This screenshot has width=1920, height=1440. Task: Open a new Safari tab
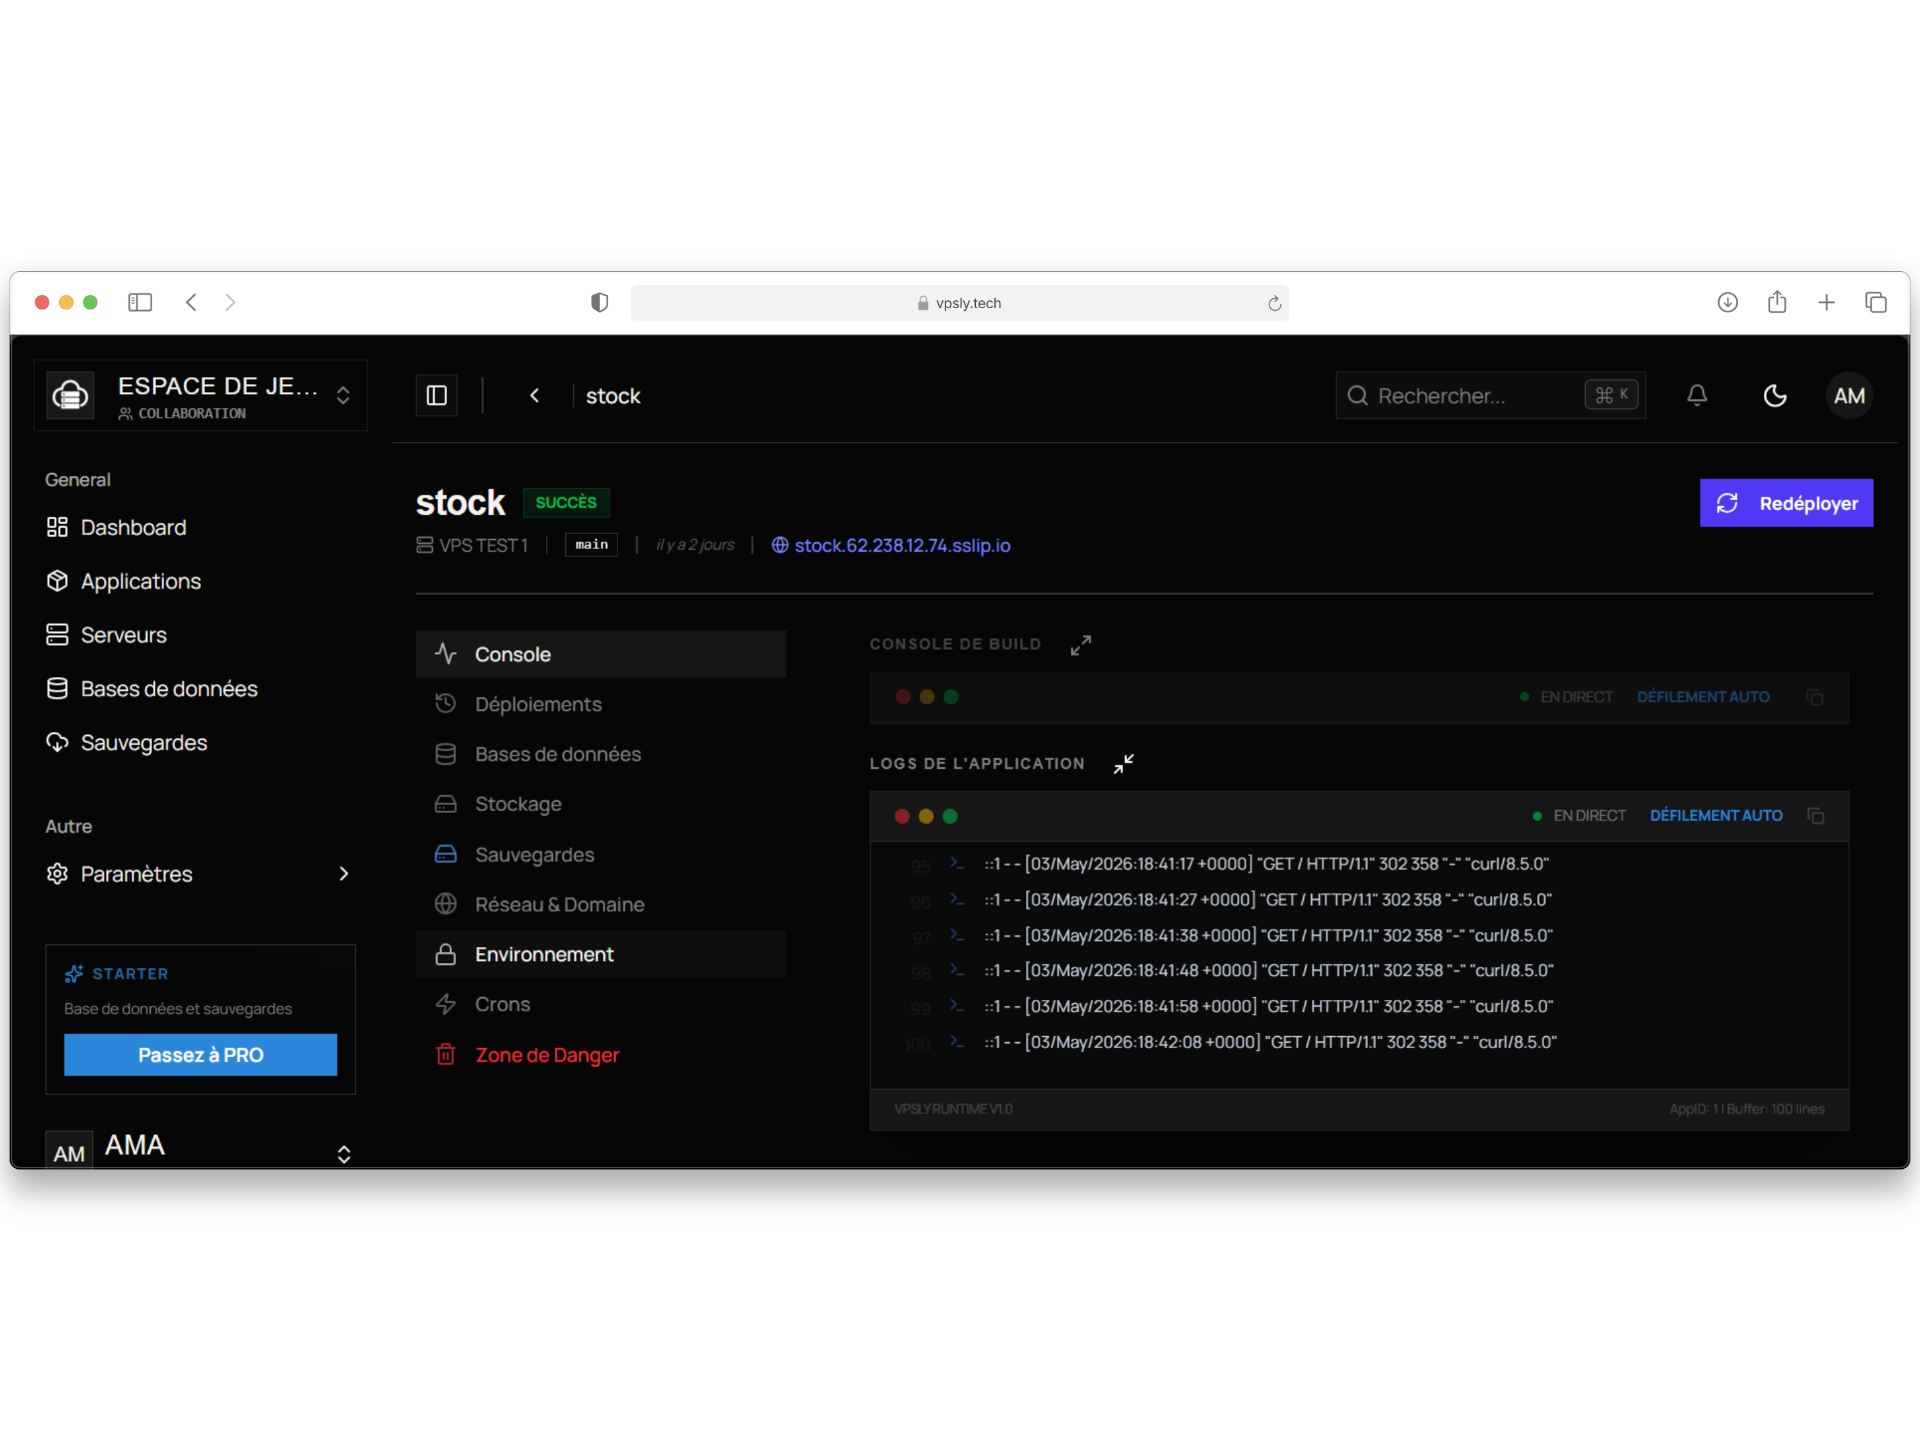(1826, 302)
